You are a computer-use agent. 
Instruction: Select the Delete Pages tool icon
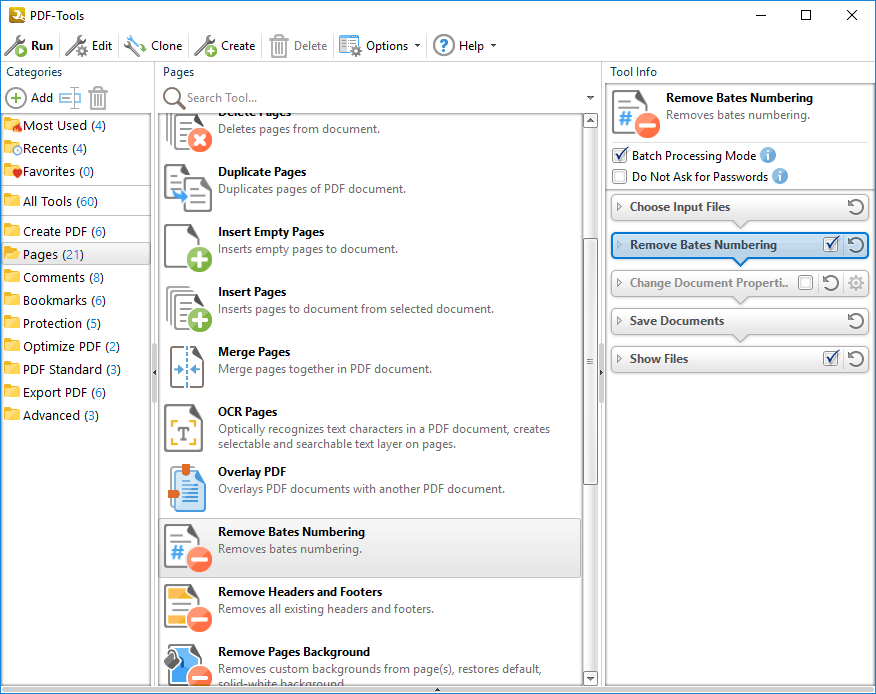(189, 132)
